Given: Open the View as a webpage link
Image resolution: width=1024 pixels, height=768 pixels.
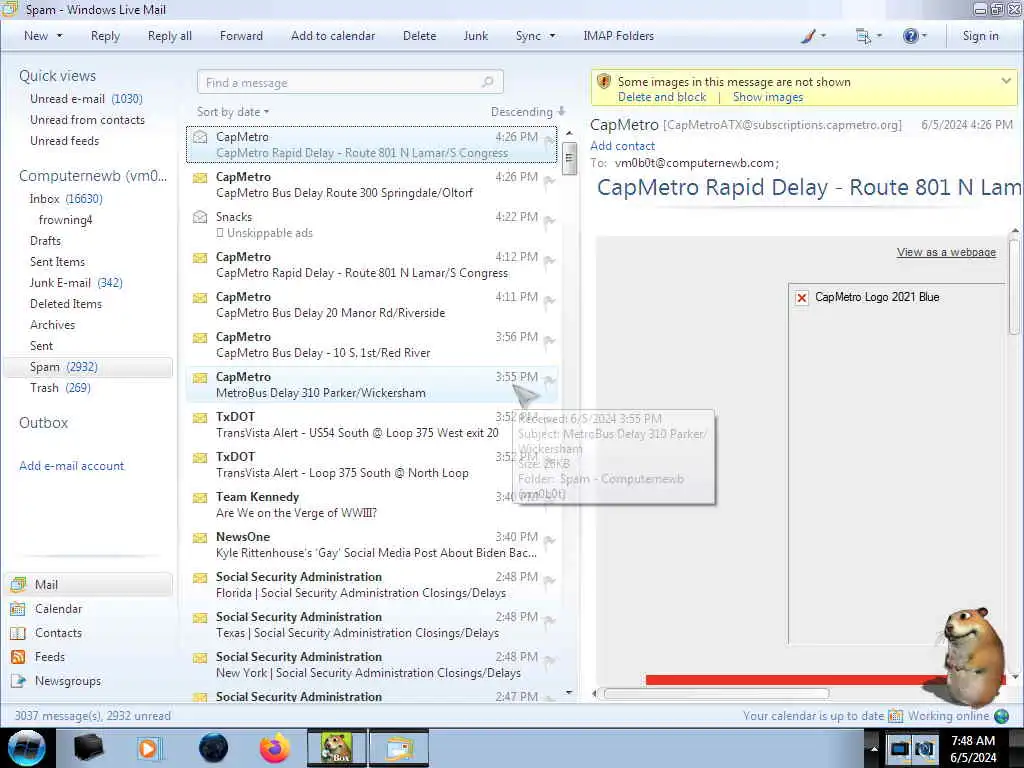Looking at the screenshot, I should (946, 252).
